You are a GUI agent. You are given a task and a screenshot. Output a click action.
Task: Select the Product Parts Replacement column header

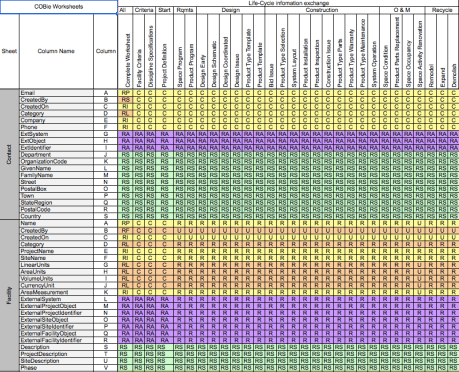397,51
